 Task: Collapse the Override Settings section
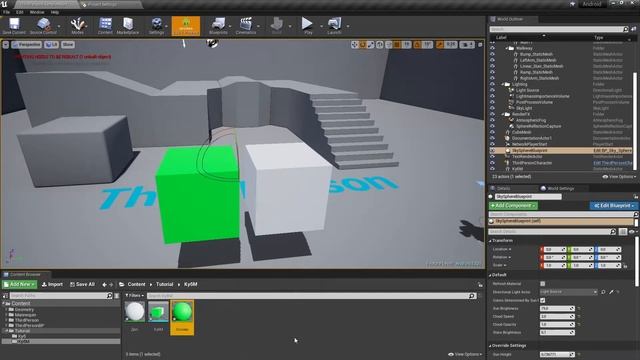pos(491,346)
